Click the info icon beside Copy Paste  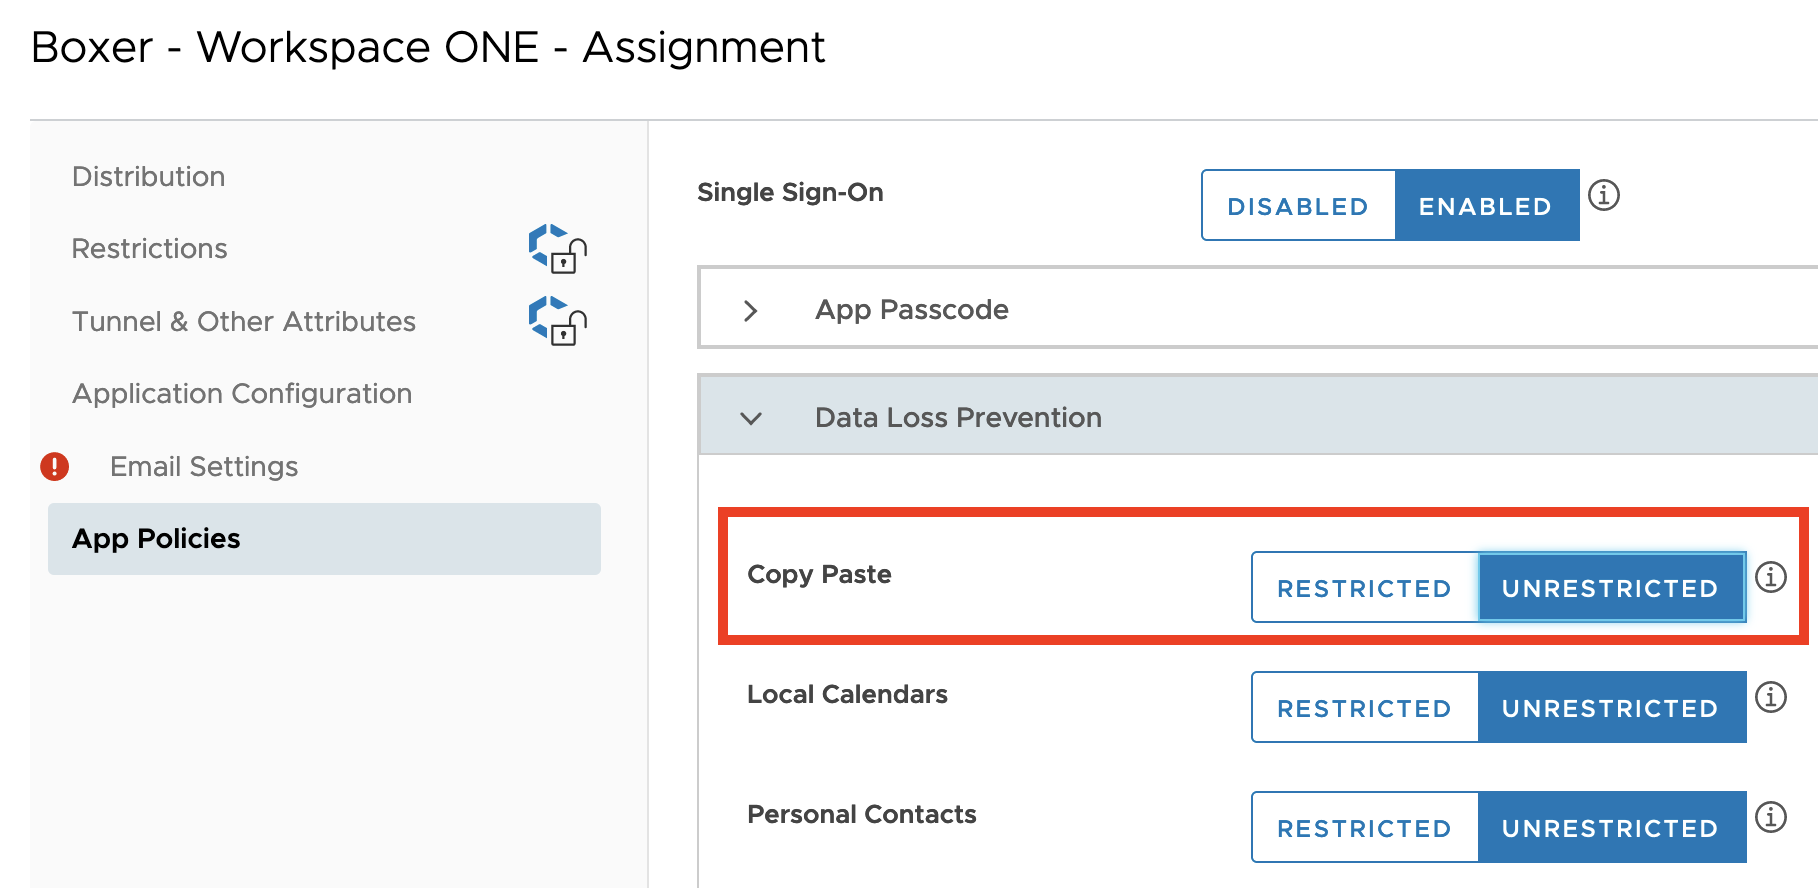1771,577
